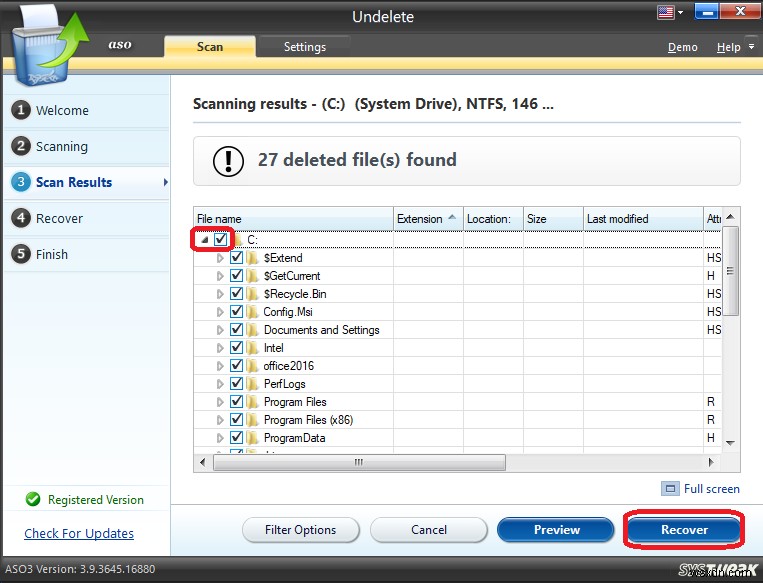Viewport: 763px width, 583px height.
Task: Open the Help menu
Action: pyautogui.click(x=729, y=47)
